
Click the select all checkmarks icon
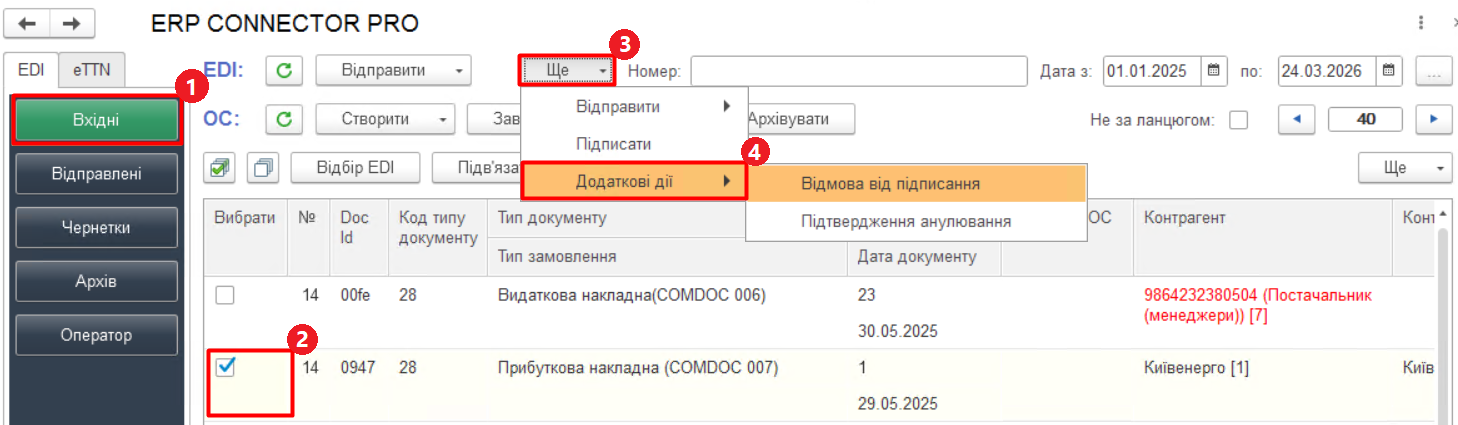click(x=219, y=167)
